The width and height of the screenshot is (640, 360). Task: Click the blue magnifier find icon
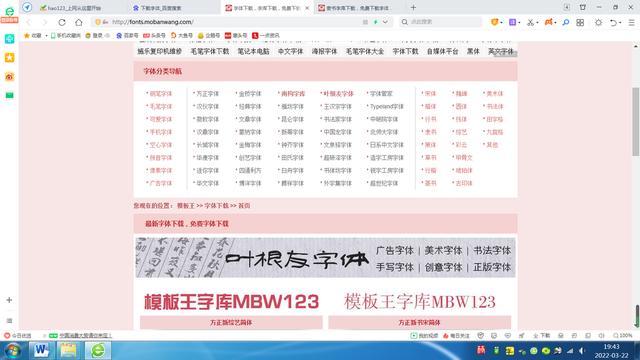click(566, 22)
